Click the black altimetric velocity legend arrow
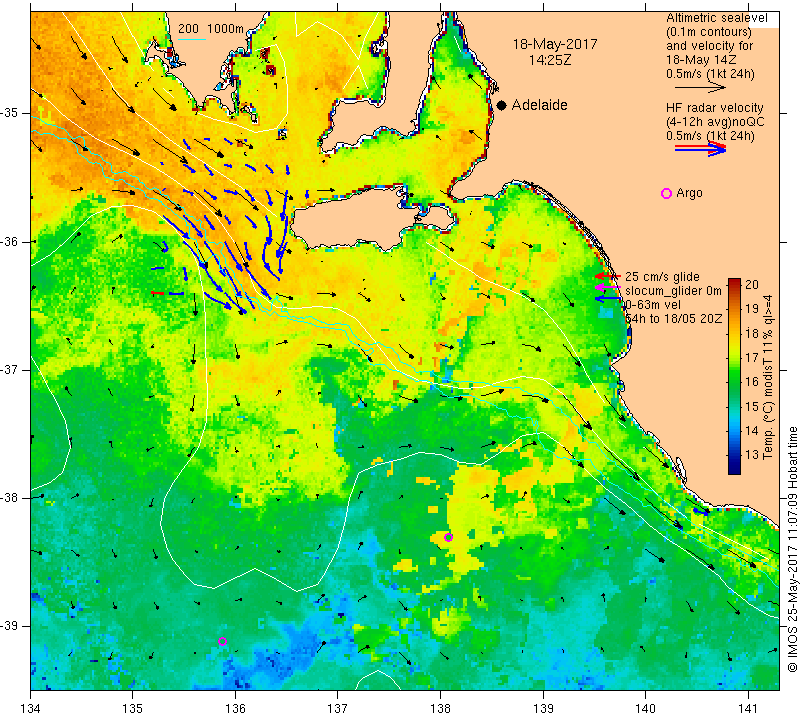This screenshot has height=720, width=800. click(700, 88)
